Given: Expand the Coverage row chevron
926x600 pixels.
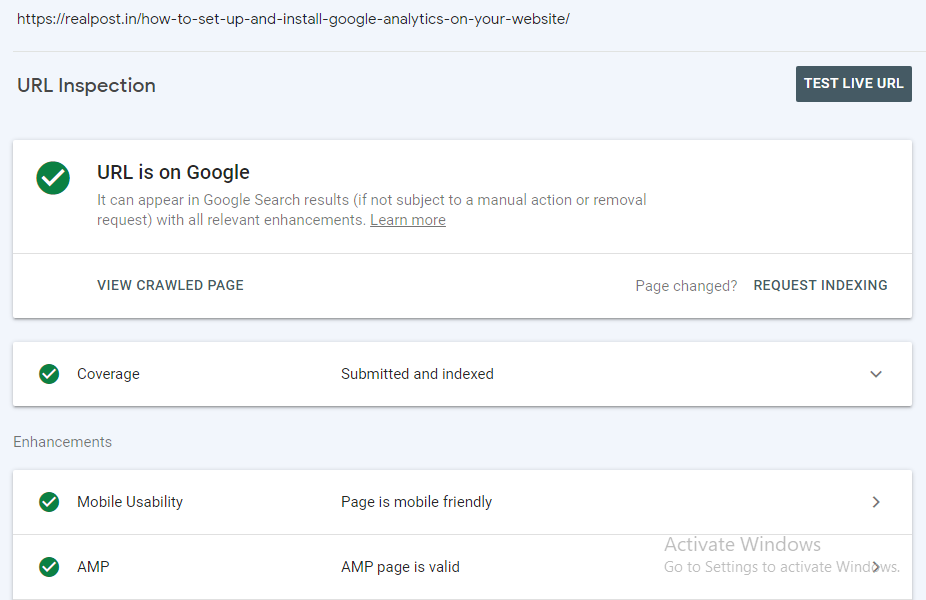Looking at the screenshot, I should 876,374.
